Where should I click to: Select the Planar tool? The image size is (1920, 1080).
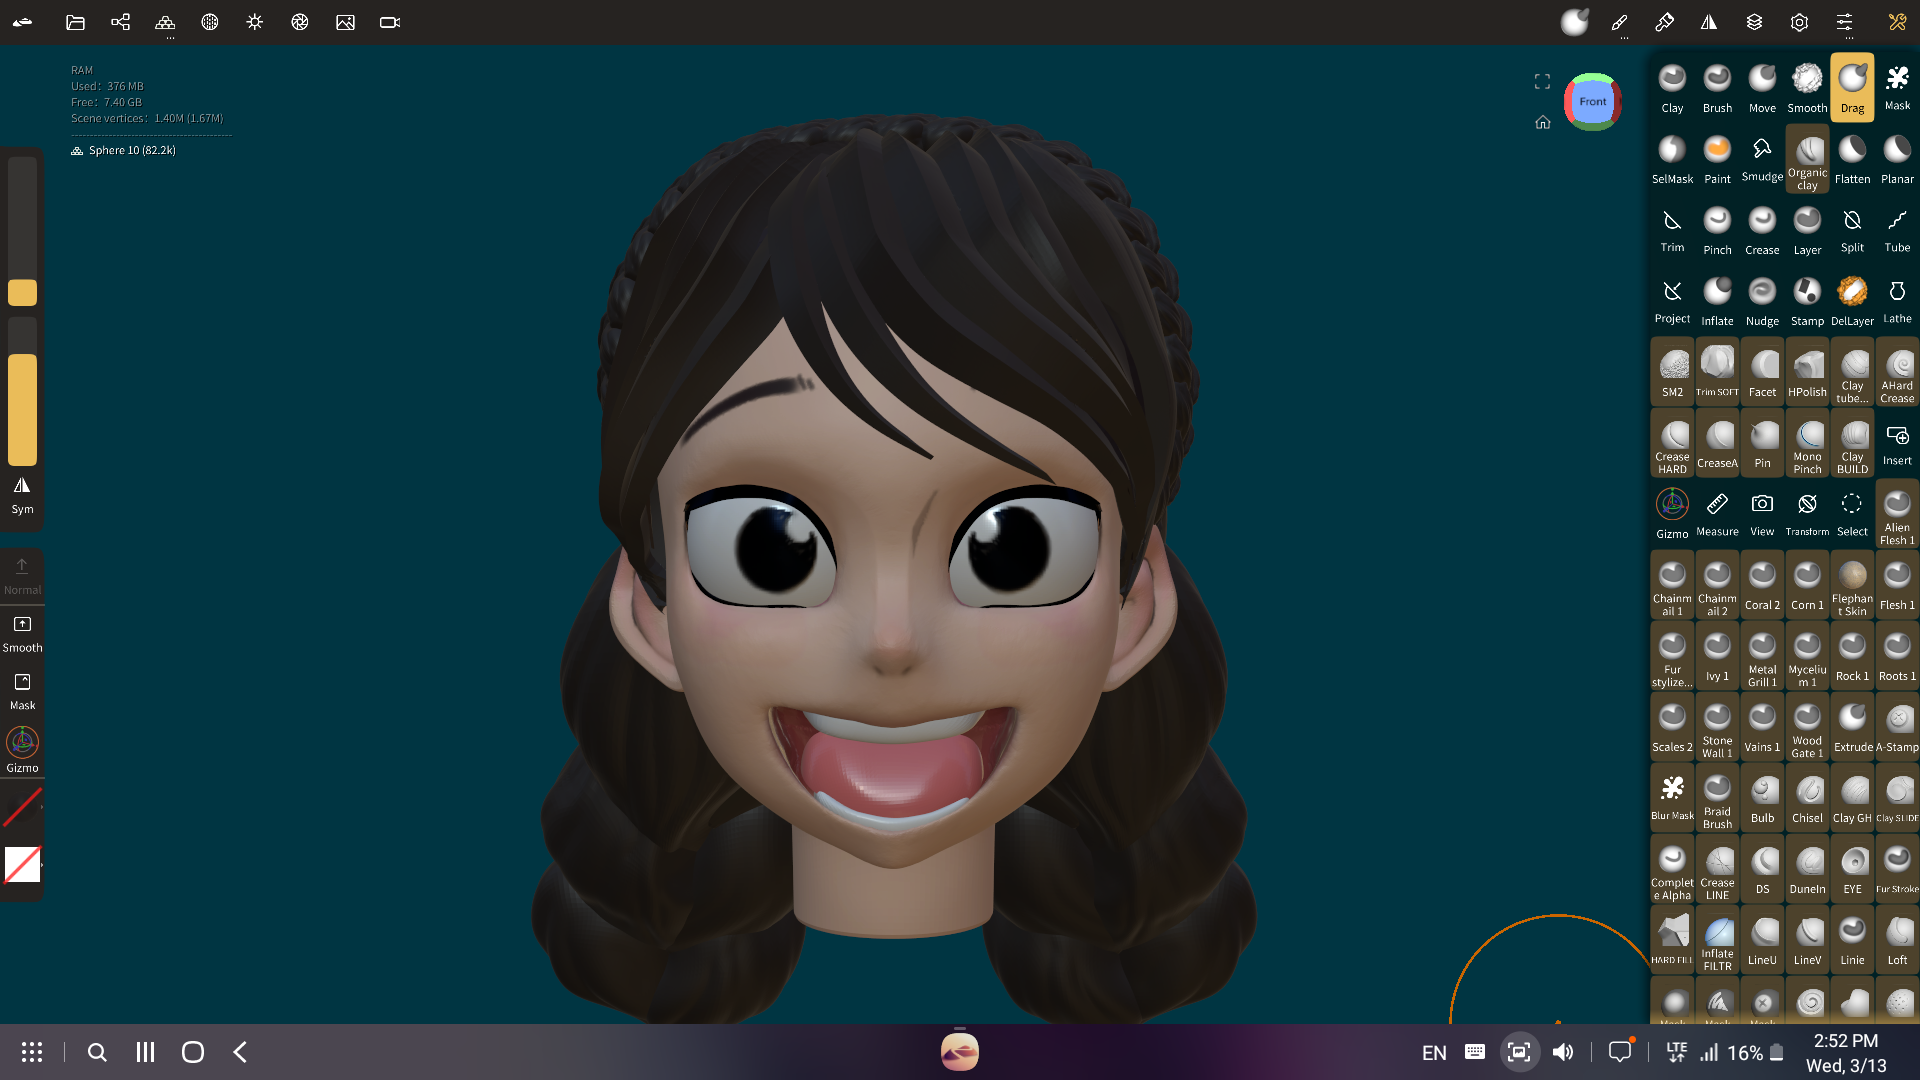[1897, 159]
